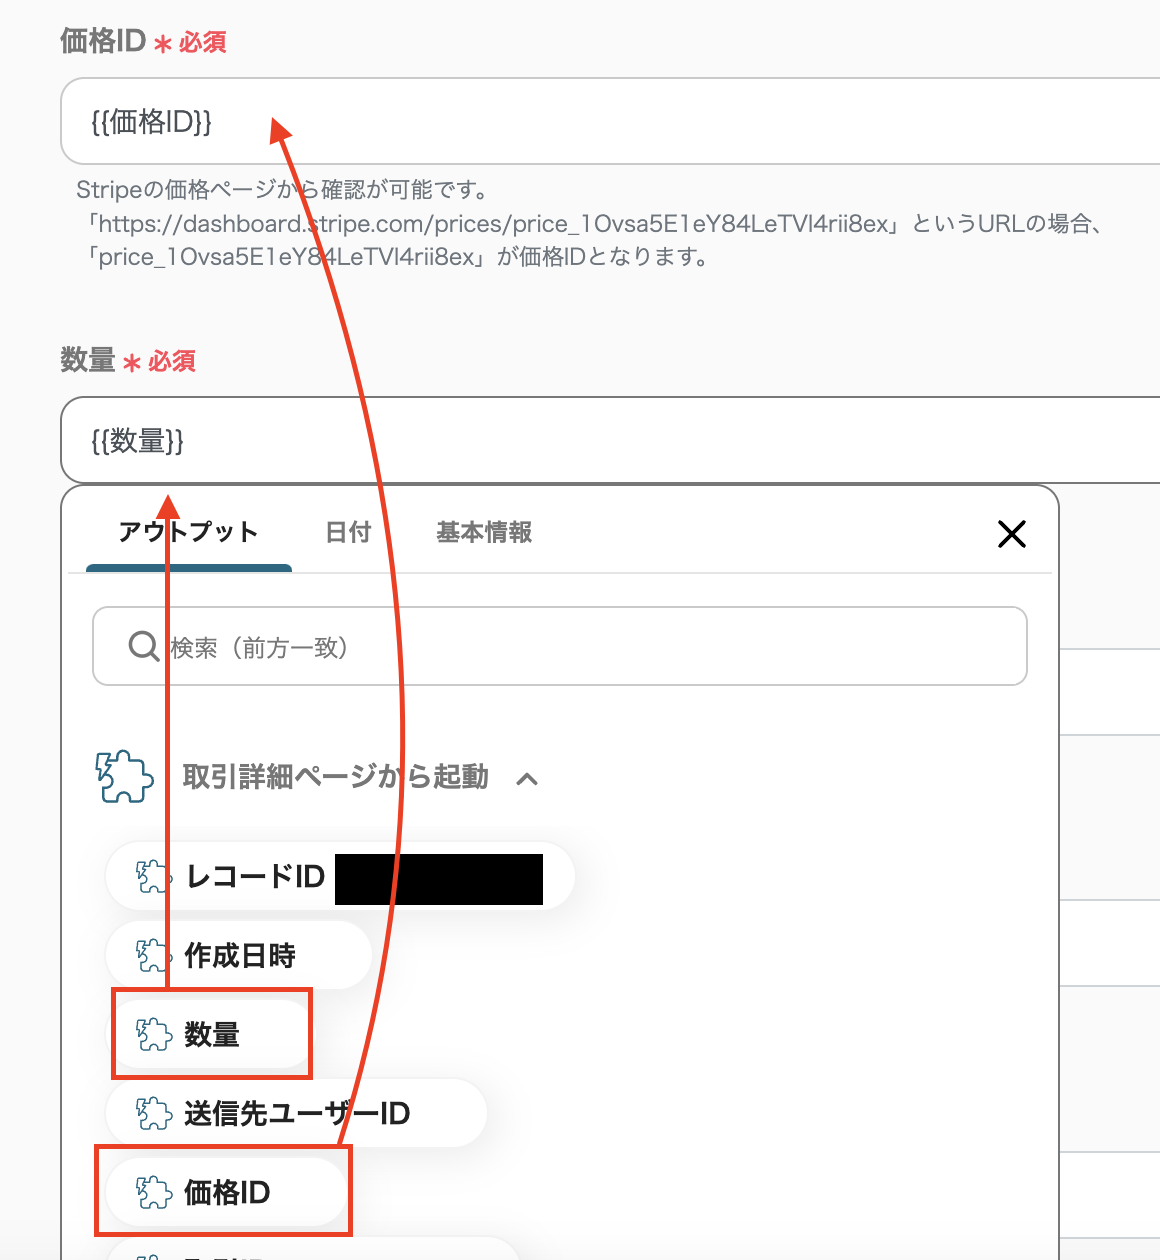The height and width of the screenshot is (1260, 1160).
Task: Click the 価格ID field label
Action: pyautogui.click(x=103, y=41)
